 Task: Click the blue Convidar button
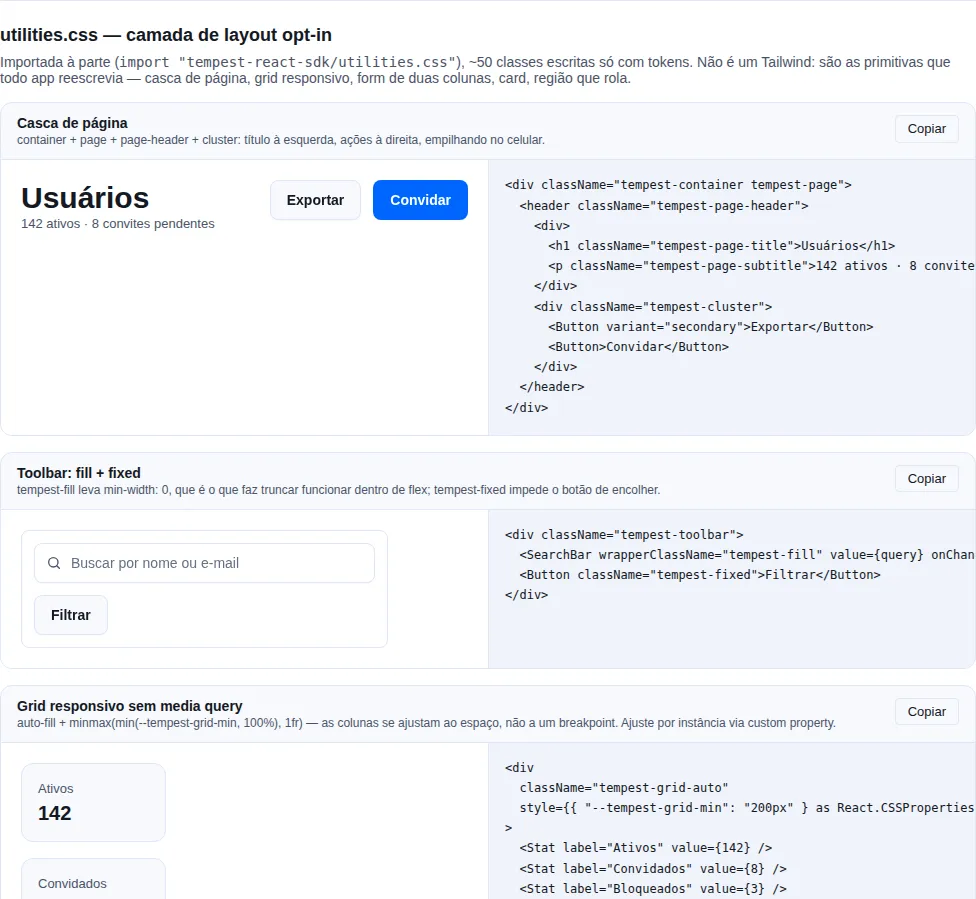pos(420,200)
